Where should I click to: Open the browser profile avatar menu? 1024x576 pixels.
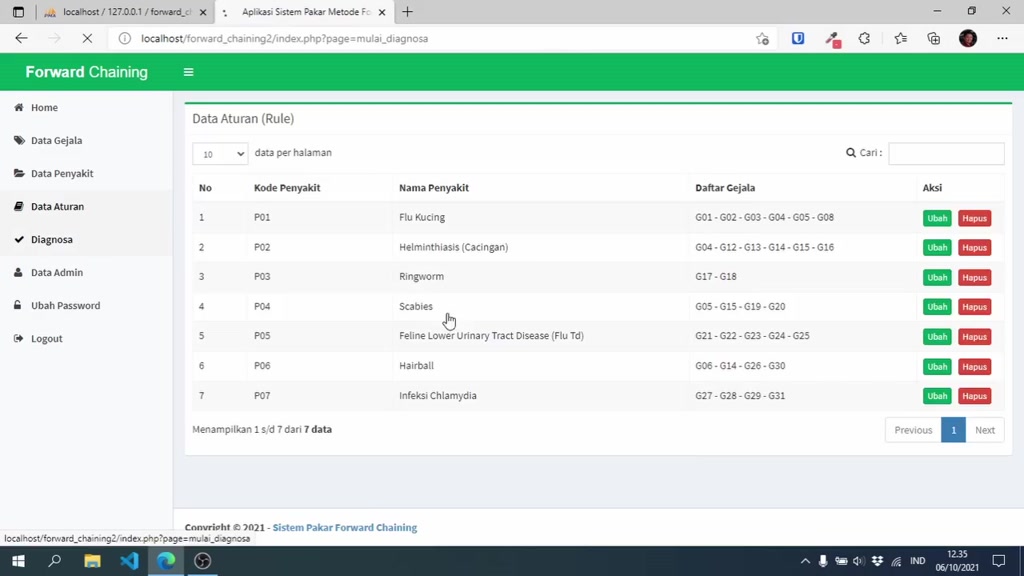[967, 37]
